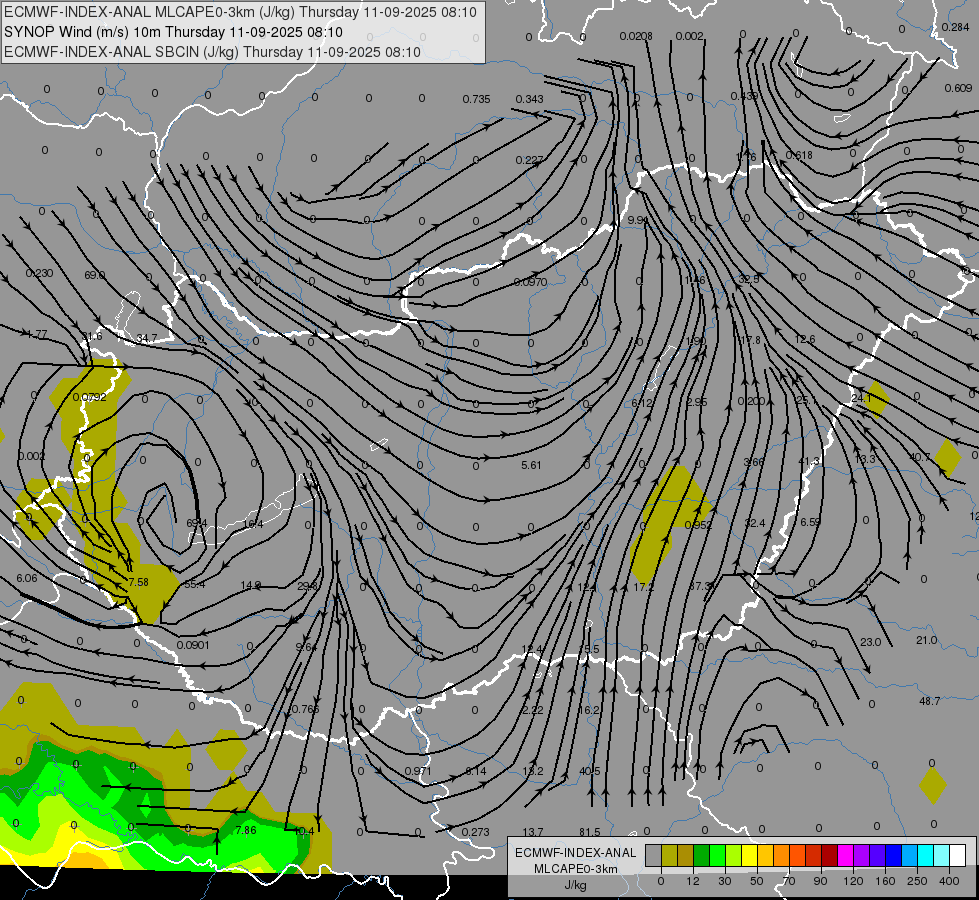This screenshot has height=900, width=979.
Task: Click the map value '48.7'
Action: 930,701
